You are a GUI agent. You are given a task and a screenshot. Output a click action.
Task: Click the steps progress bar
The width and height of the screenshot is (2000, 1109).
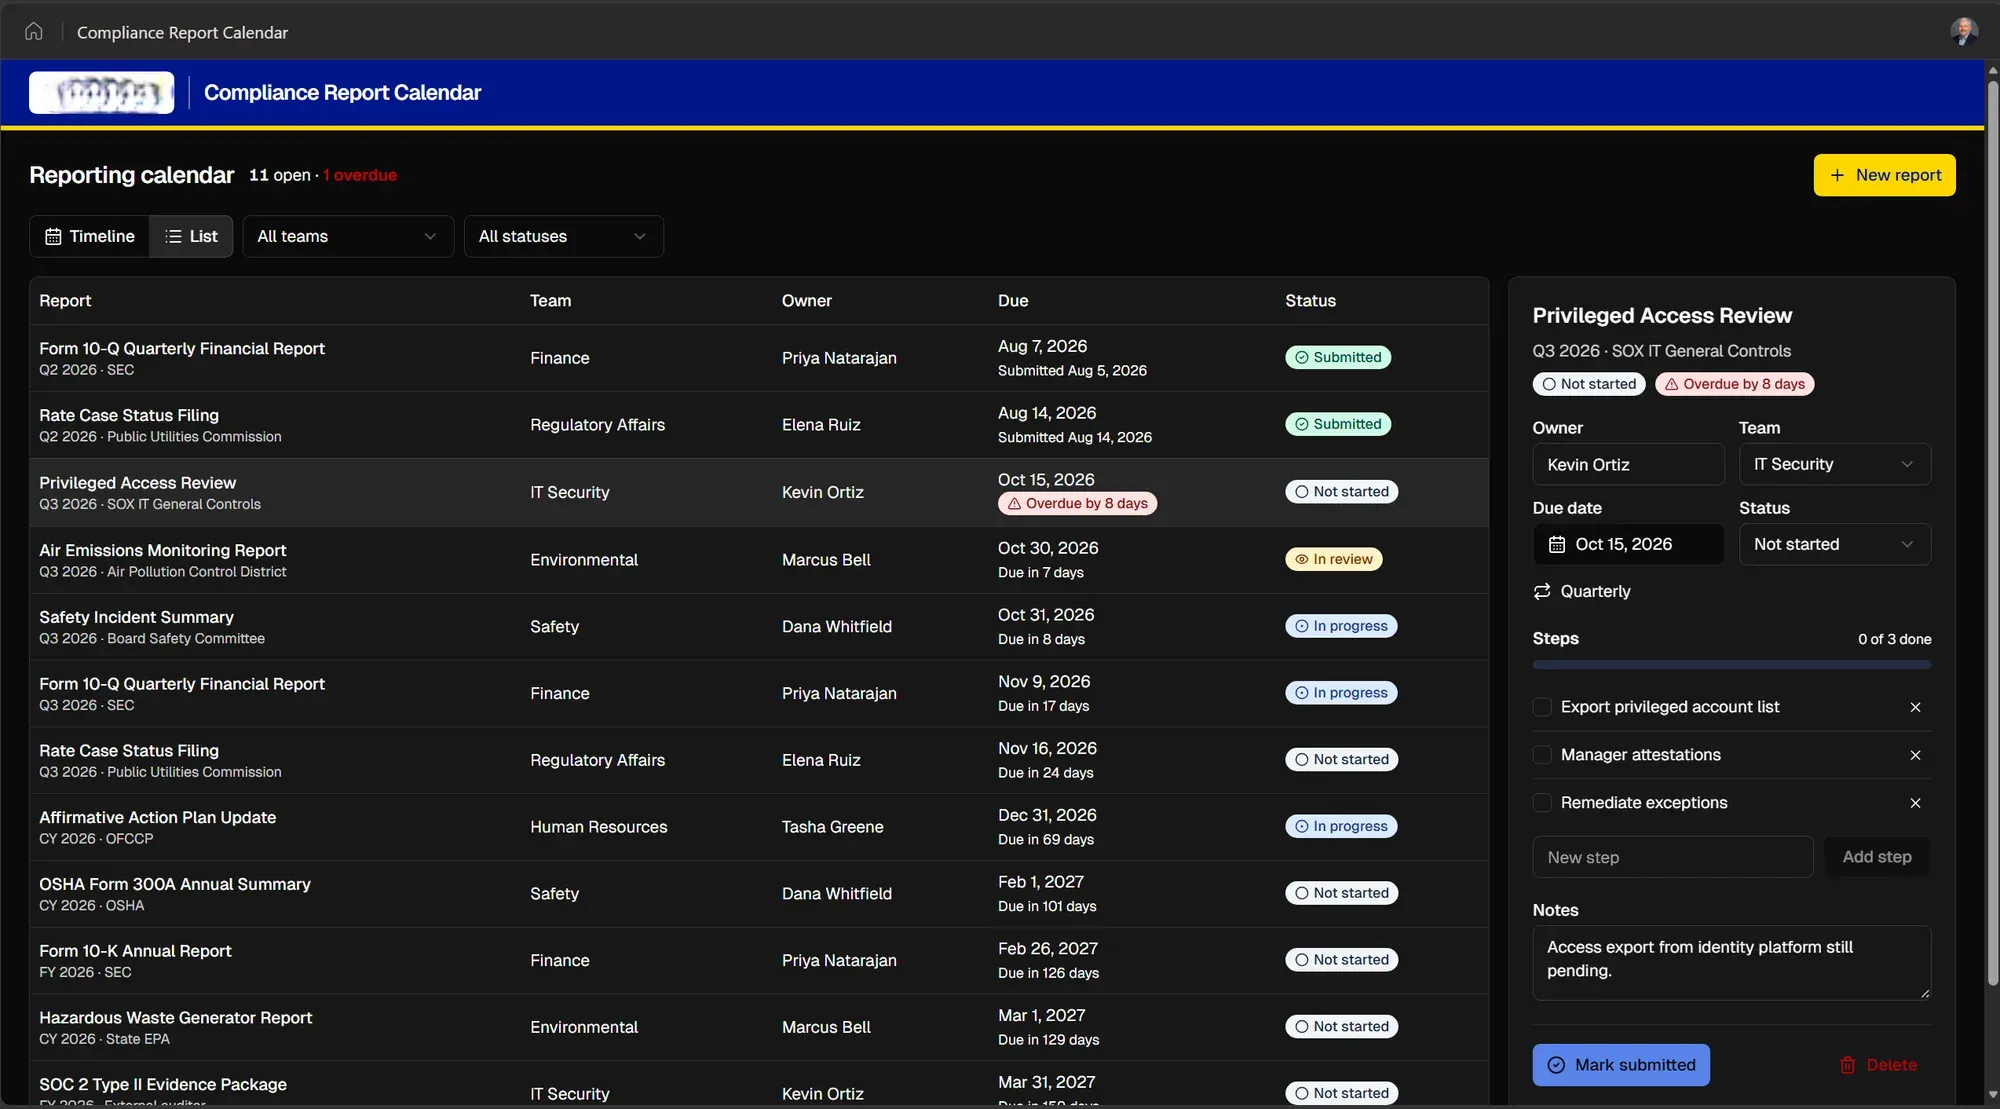1731,665
